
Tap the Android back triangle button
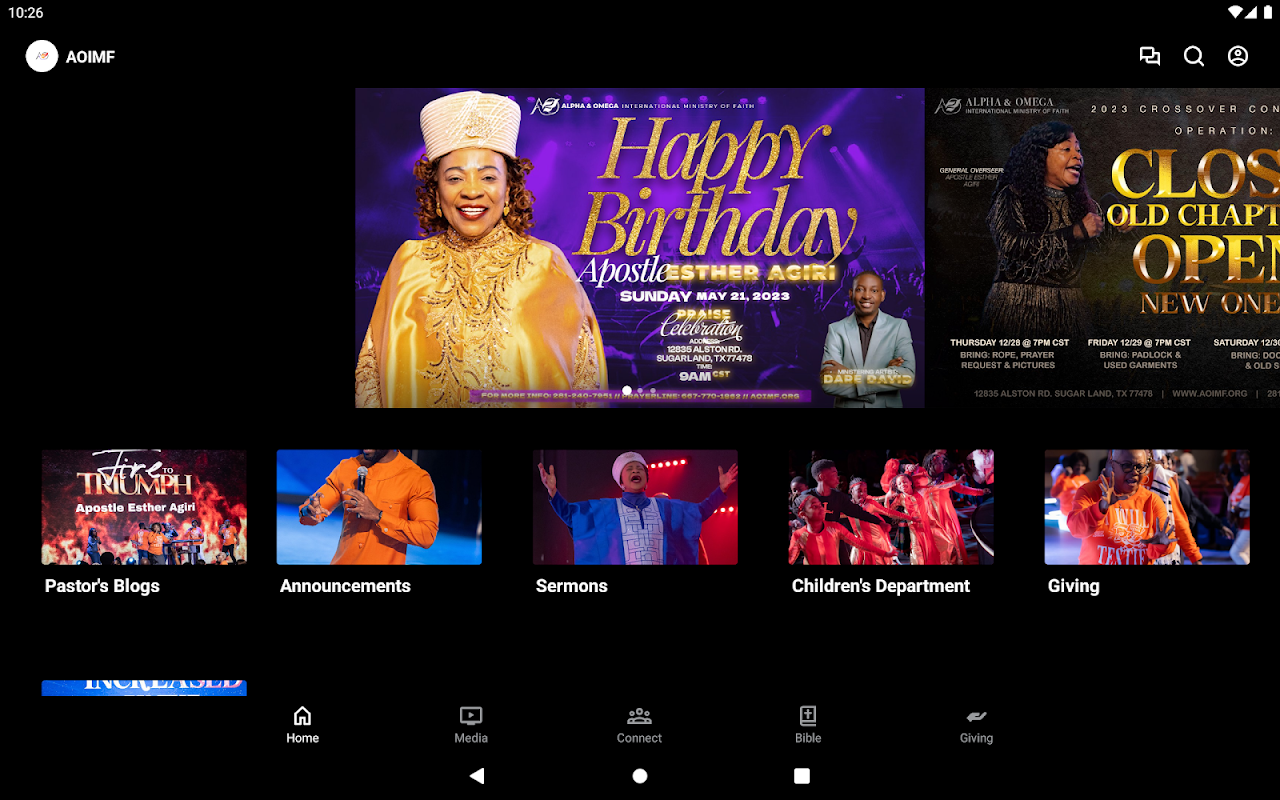477,775
